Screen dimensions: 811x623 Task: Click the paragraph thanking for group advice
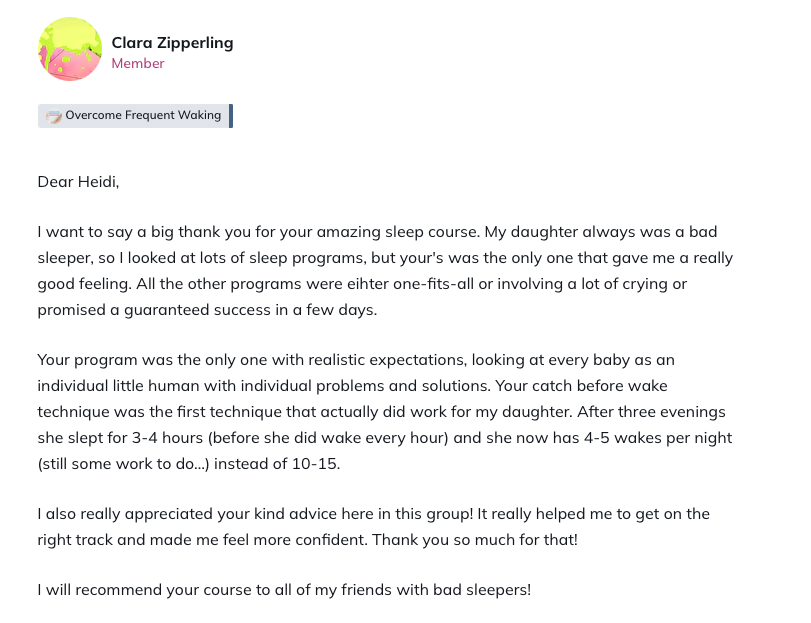(375, 526)
